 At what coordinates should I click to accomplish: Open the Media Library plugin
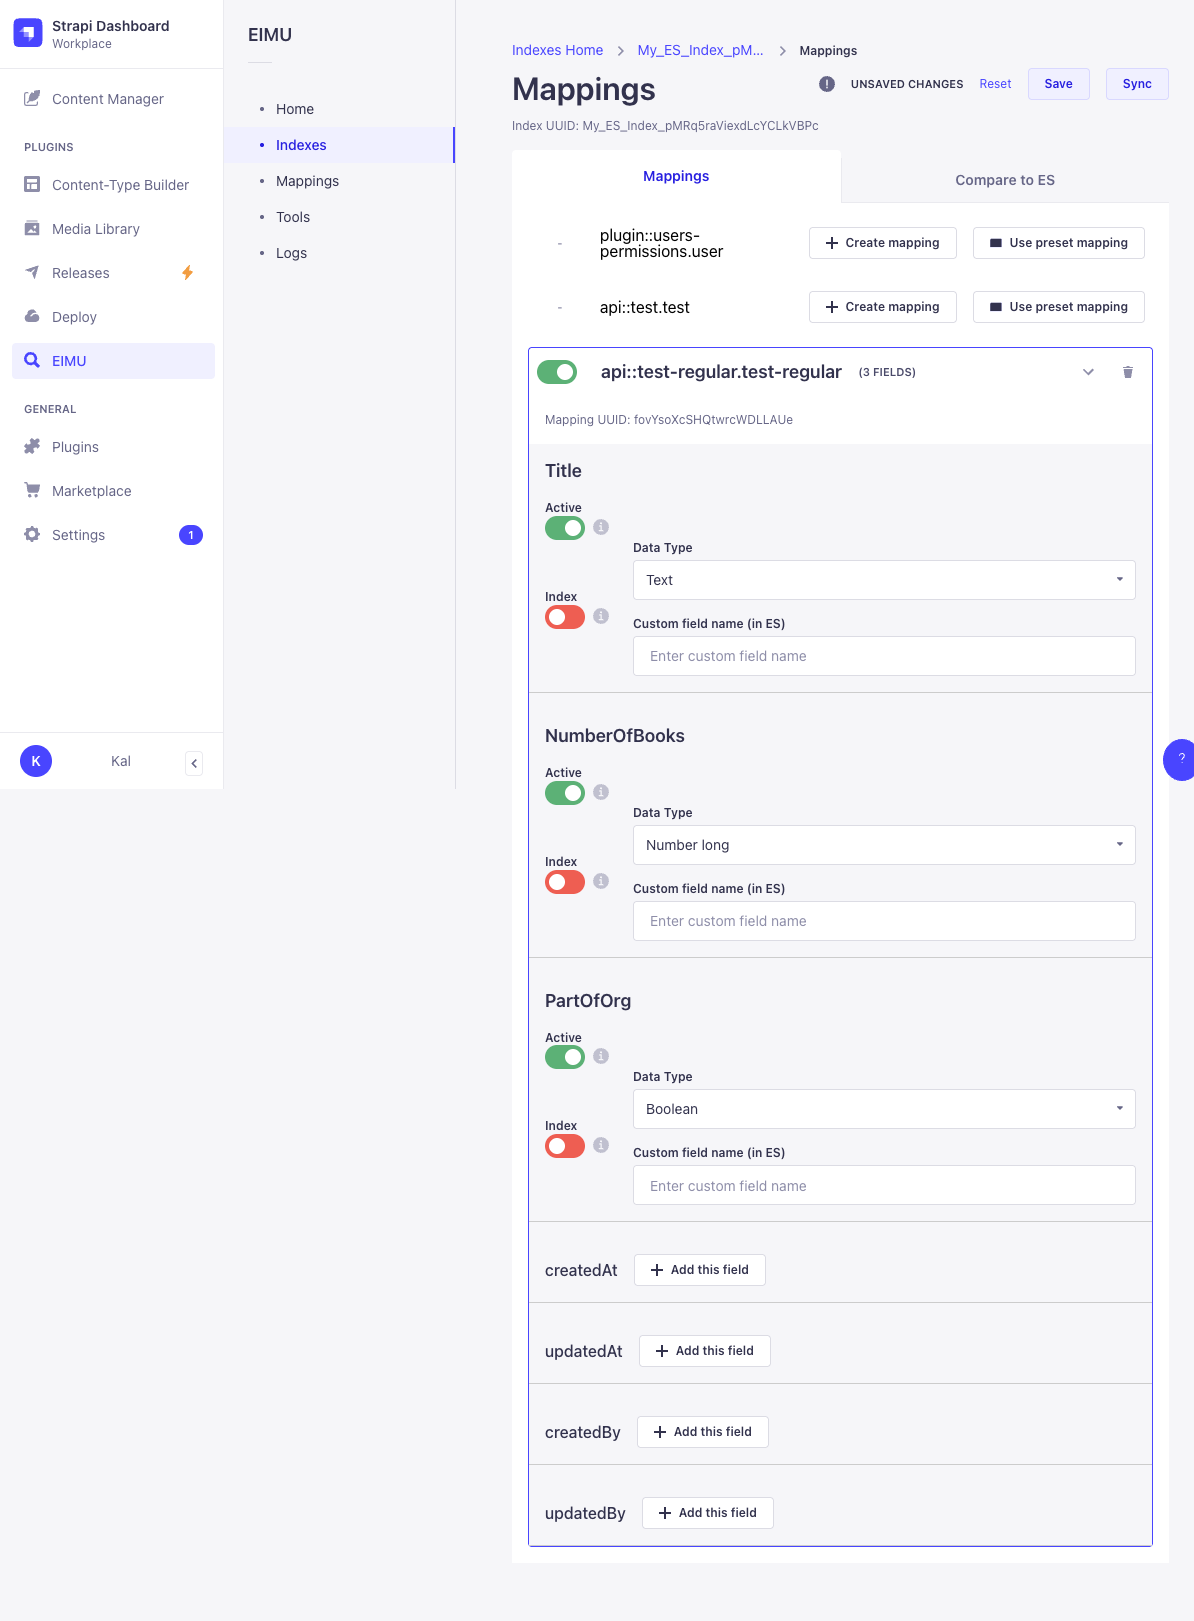(x=95, y=229)
